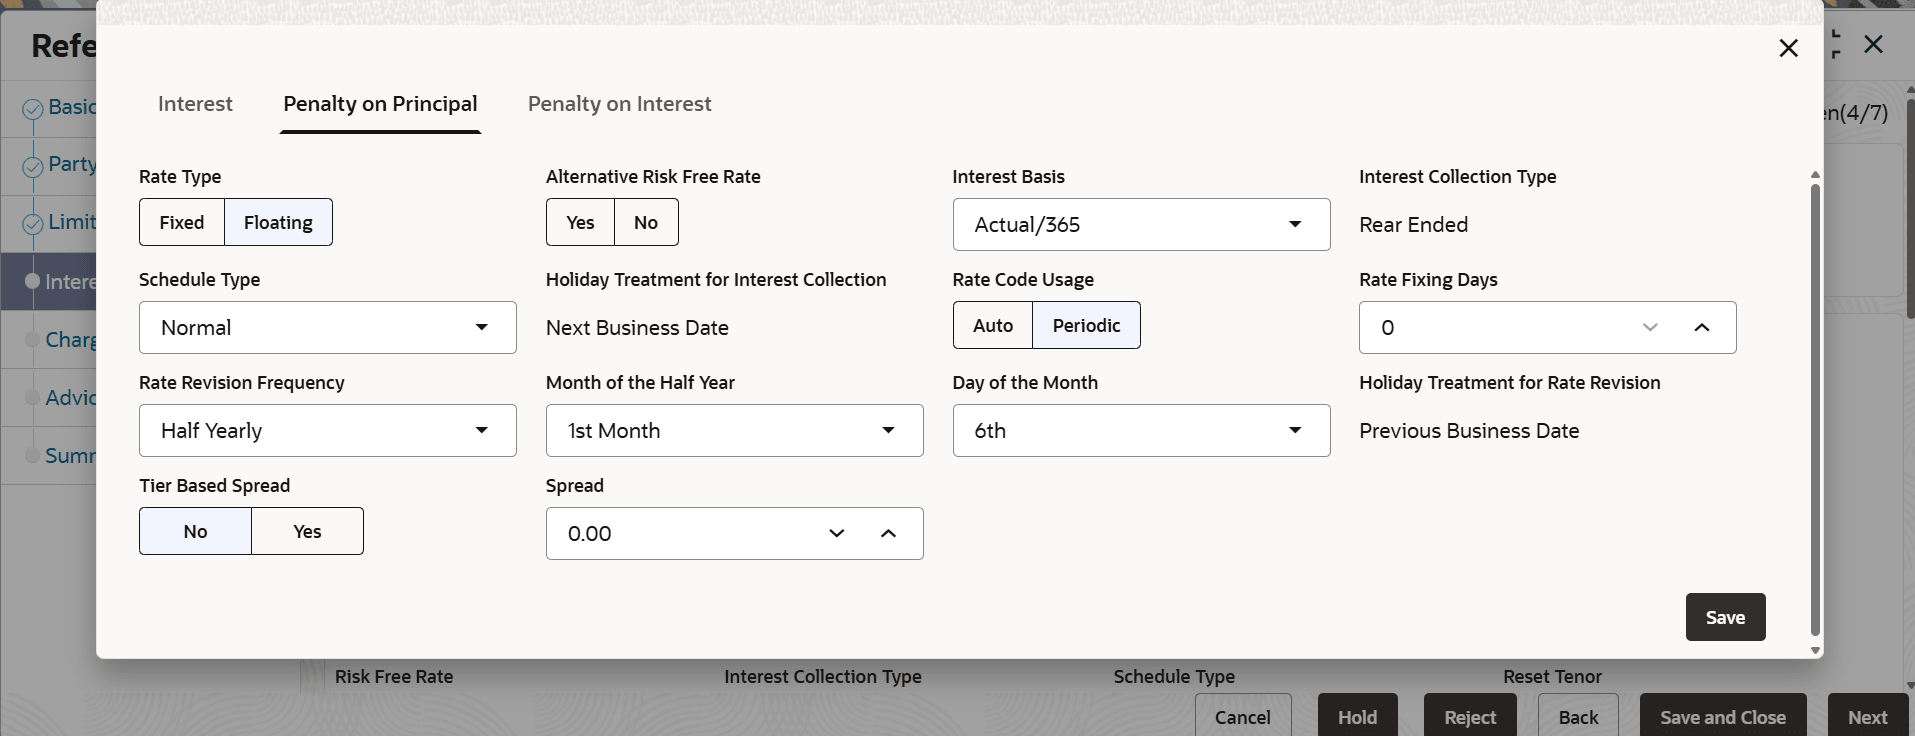Image resolution: width=1915 pixels, height=736 pixels.
Task: Set Tier Based Spread to Yes
Action: click(307, 531)
